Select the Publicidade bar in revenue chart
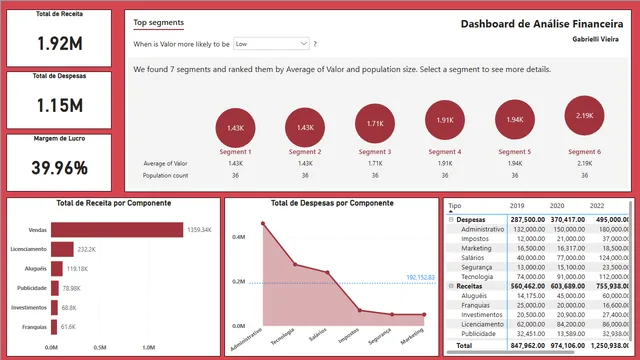 pyautogui.click(x=55, y=288)
